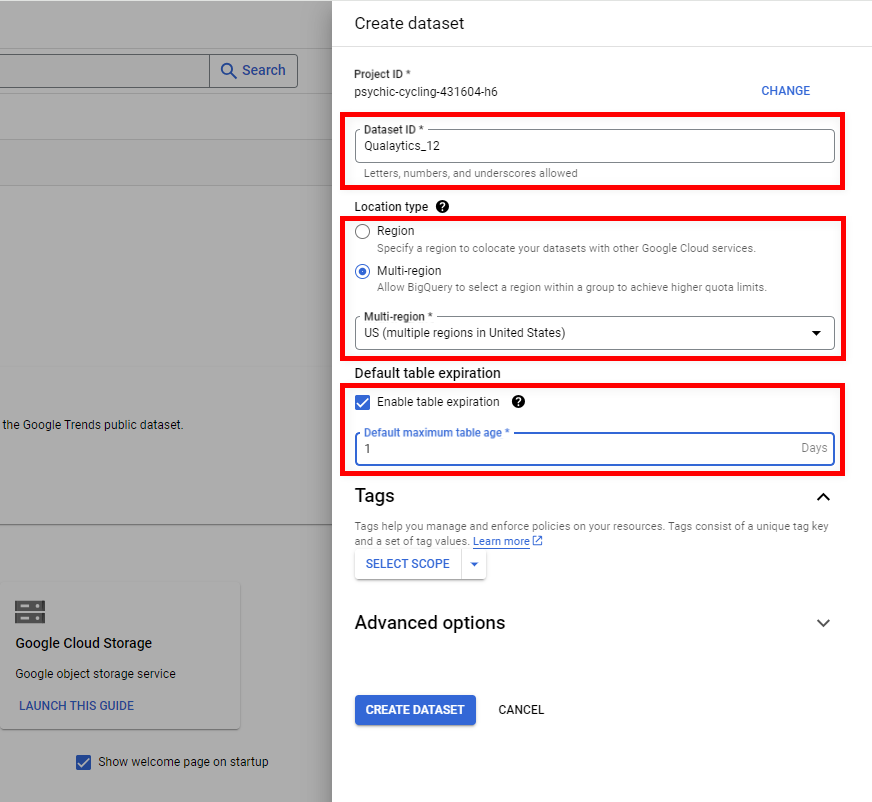872x802 pixels.
Task: Open the Create dataset panel title area
Action: click(x=407, y=23)
